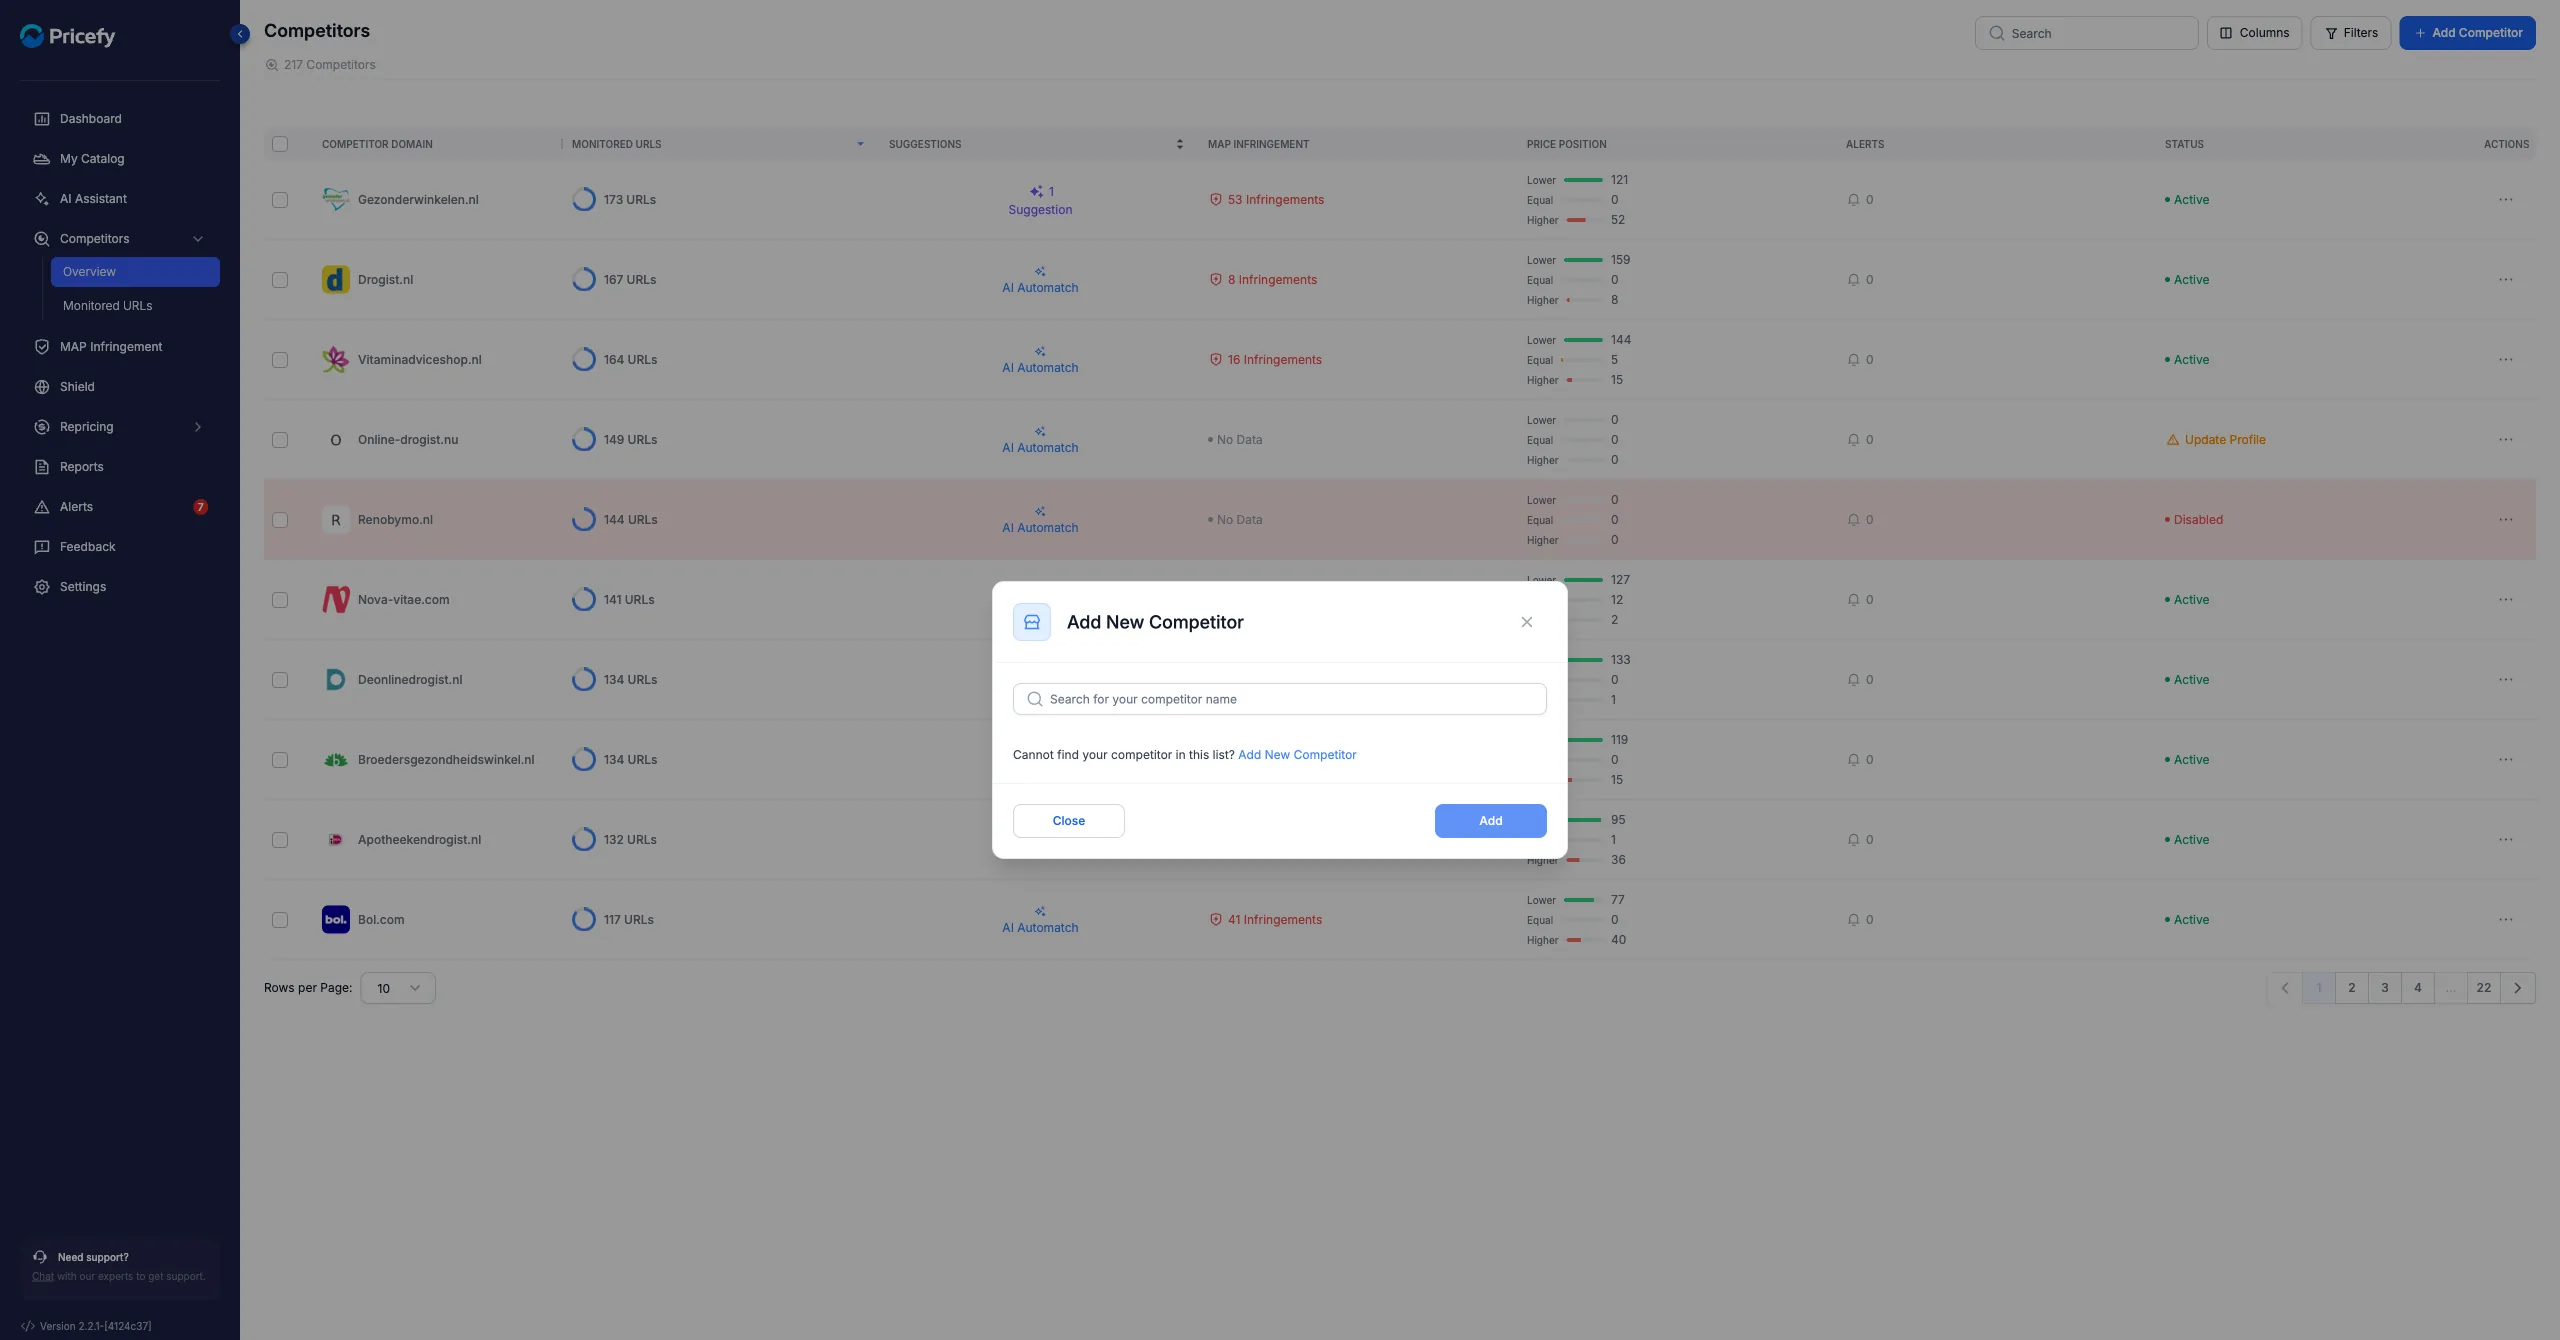Click the Bol.com logo icon
The width and height of the screenshot is (2560, 1340).
point(336,920)
